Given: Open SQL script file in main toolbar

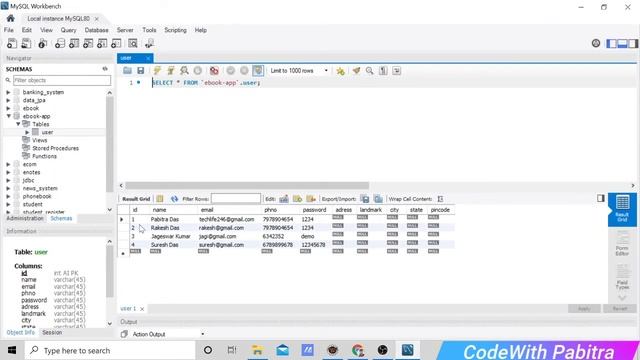Looking at the screenshot, I should 26,43.
